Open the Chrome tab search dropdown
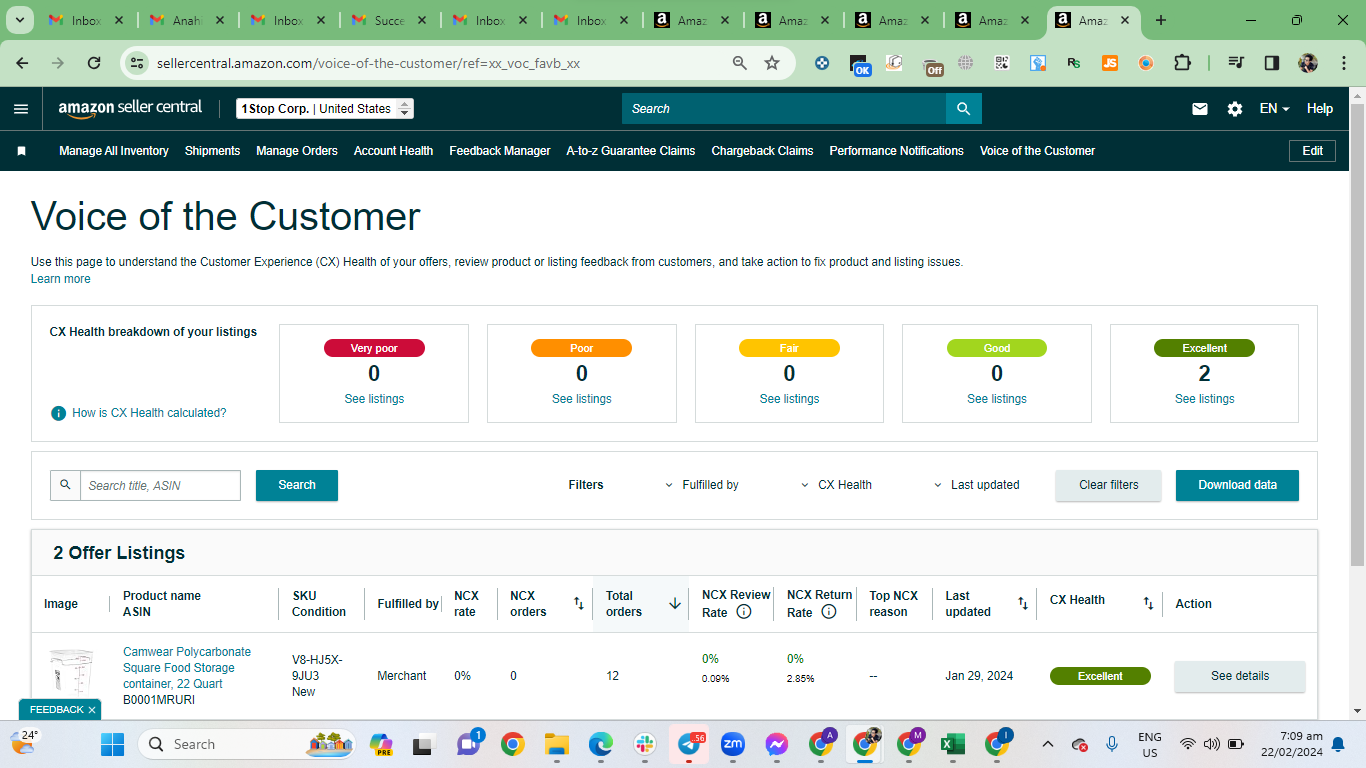 (x=21, y=20)
